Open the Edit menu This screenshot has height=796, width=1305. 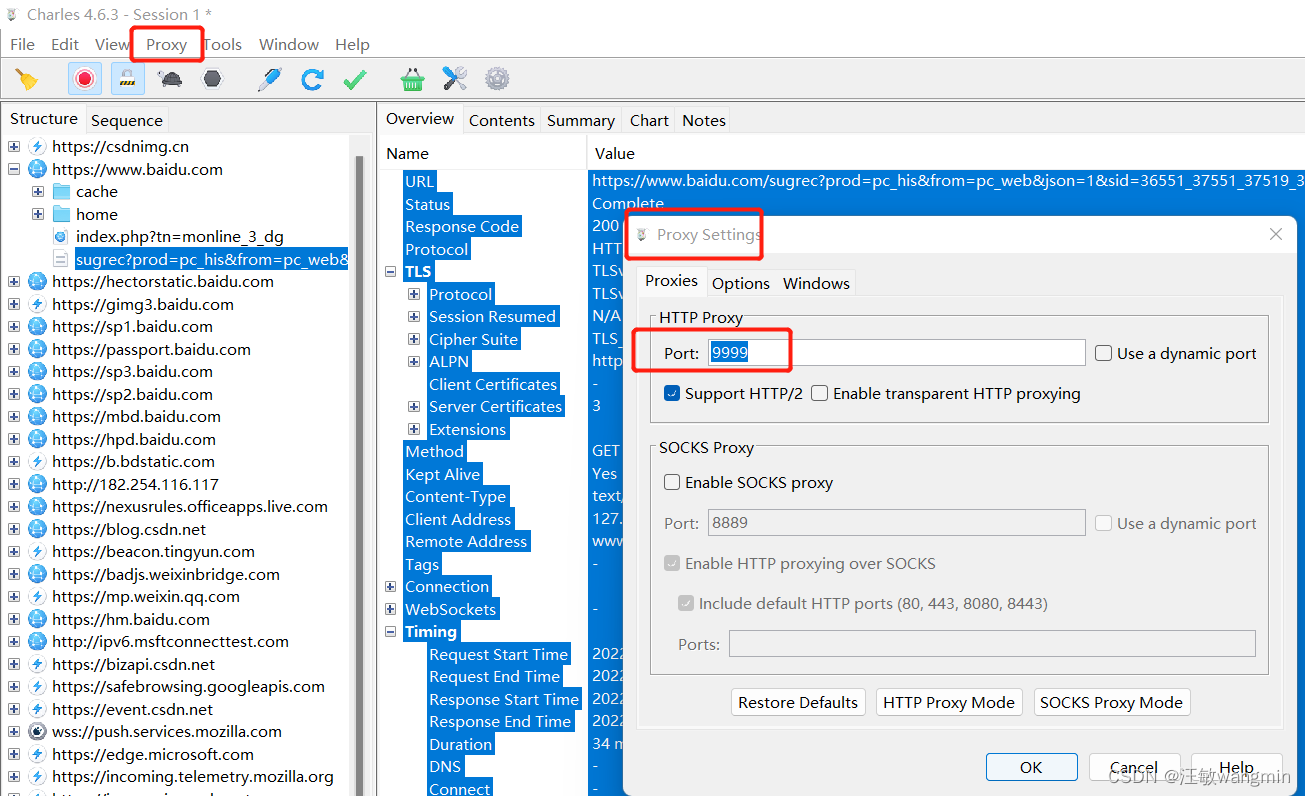[65, 44]
